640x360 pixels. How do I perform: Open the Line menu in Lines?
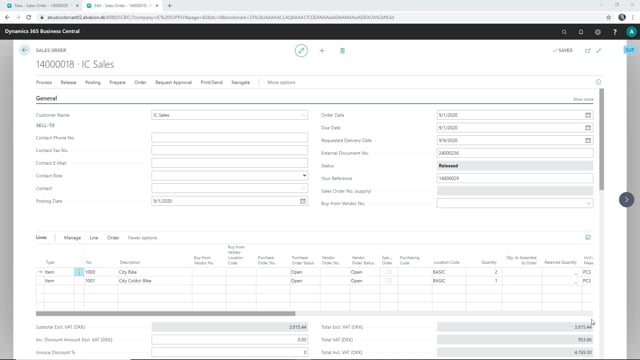(94, 238)
